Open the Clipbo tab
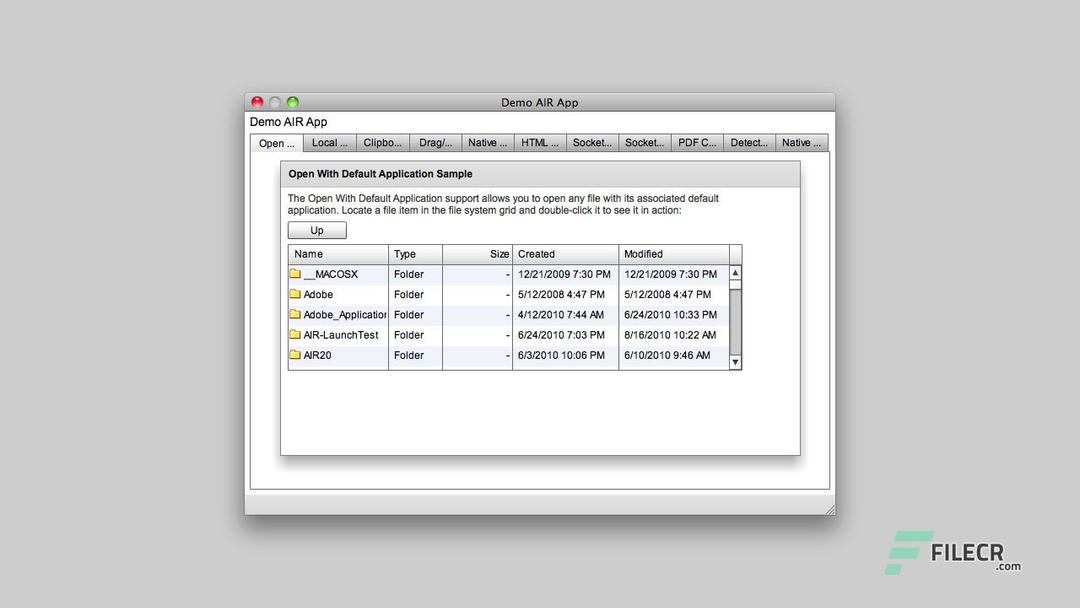Screen dimensions: 1080x608 point(382,142)
